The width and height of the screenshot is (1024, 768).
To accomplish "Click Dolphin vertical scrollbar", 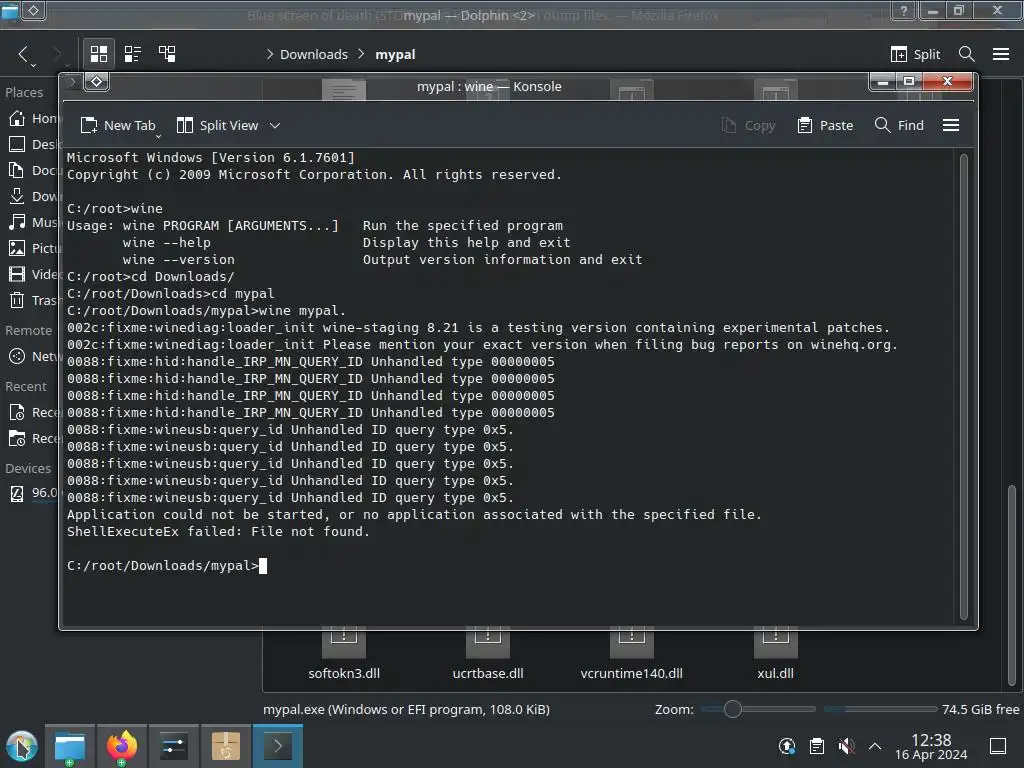I will 1012,584.
